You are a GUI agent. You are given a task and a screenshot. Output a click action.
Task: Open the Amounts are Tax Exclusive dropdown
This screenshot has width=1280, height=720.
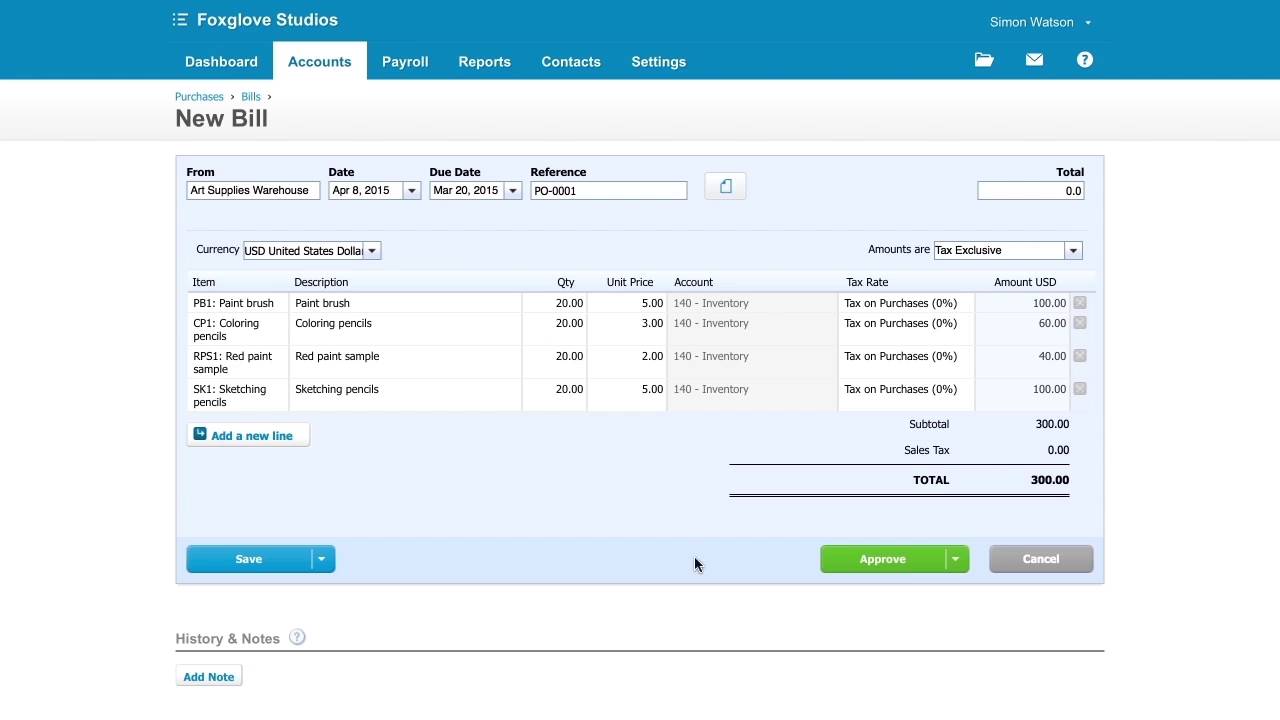[x=1072, y=251]
